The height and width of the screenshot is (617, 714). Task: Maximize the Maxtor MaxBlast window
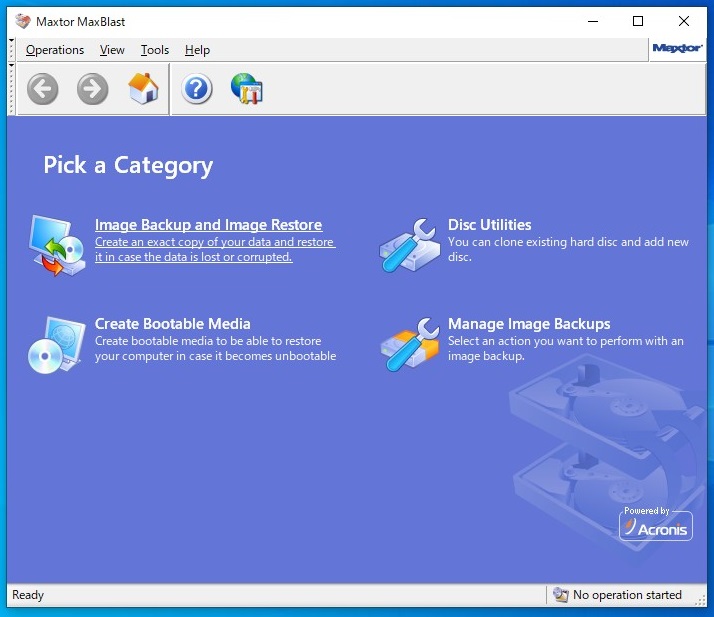coord(638,21)
